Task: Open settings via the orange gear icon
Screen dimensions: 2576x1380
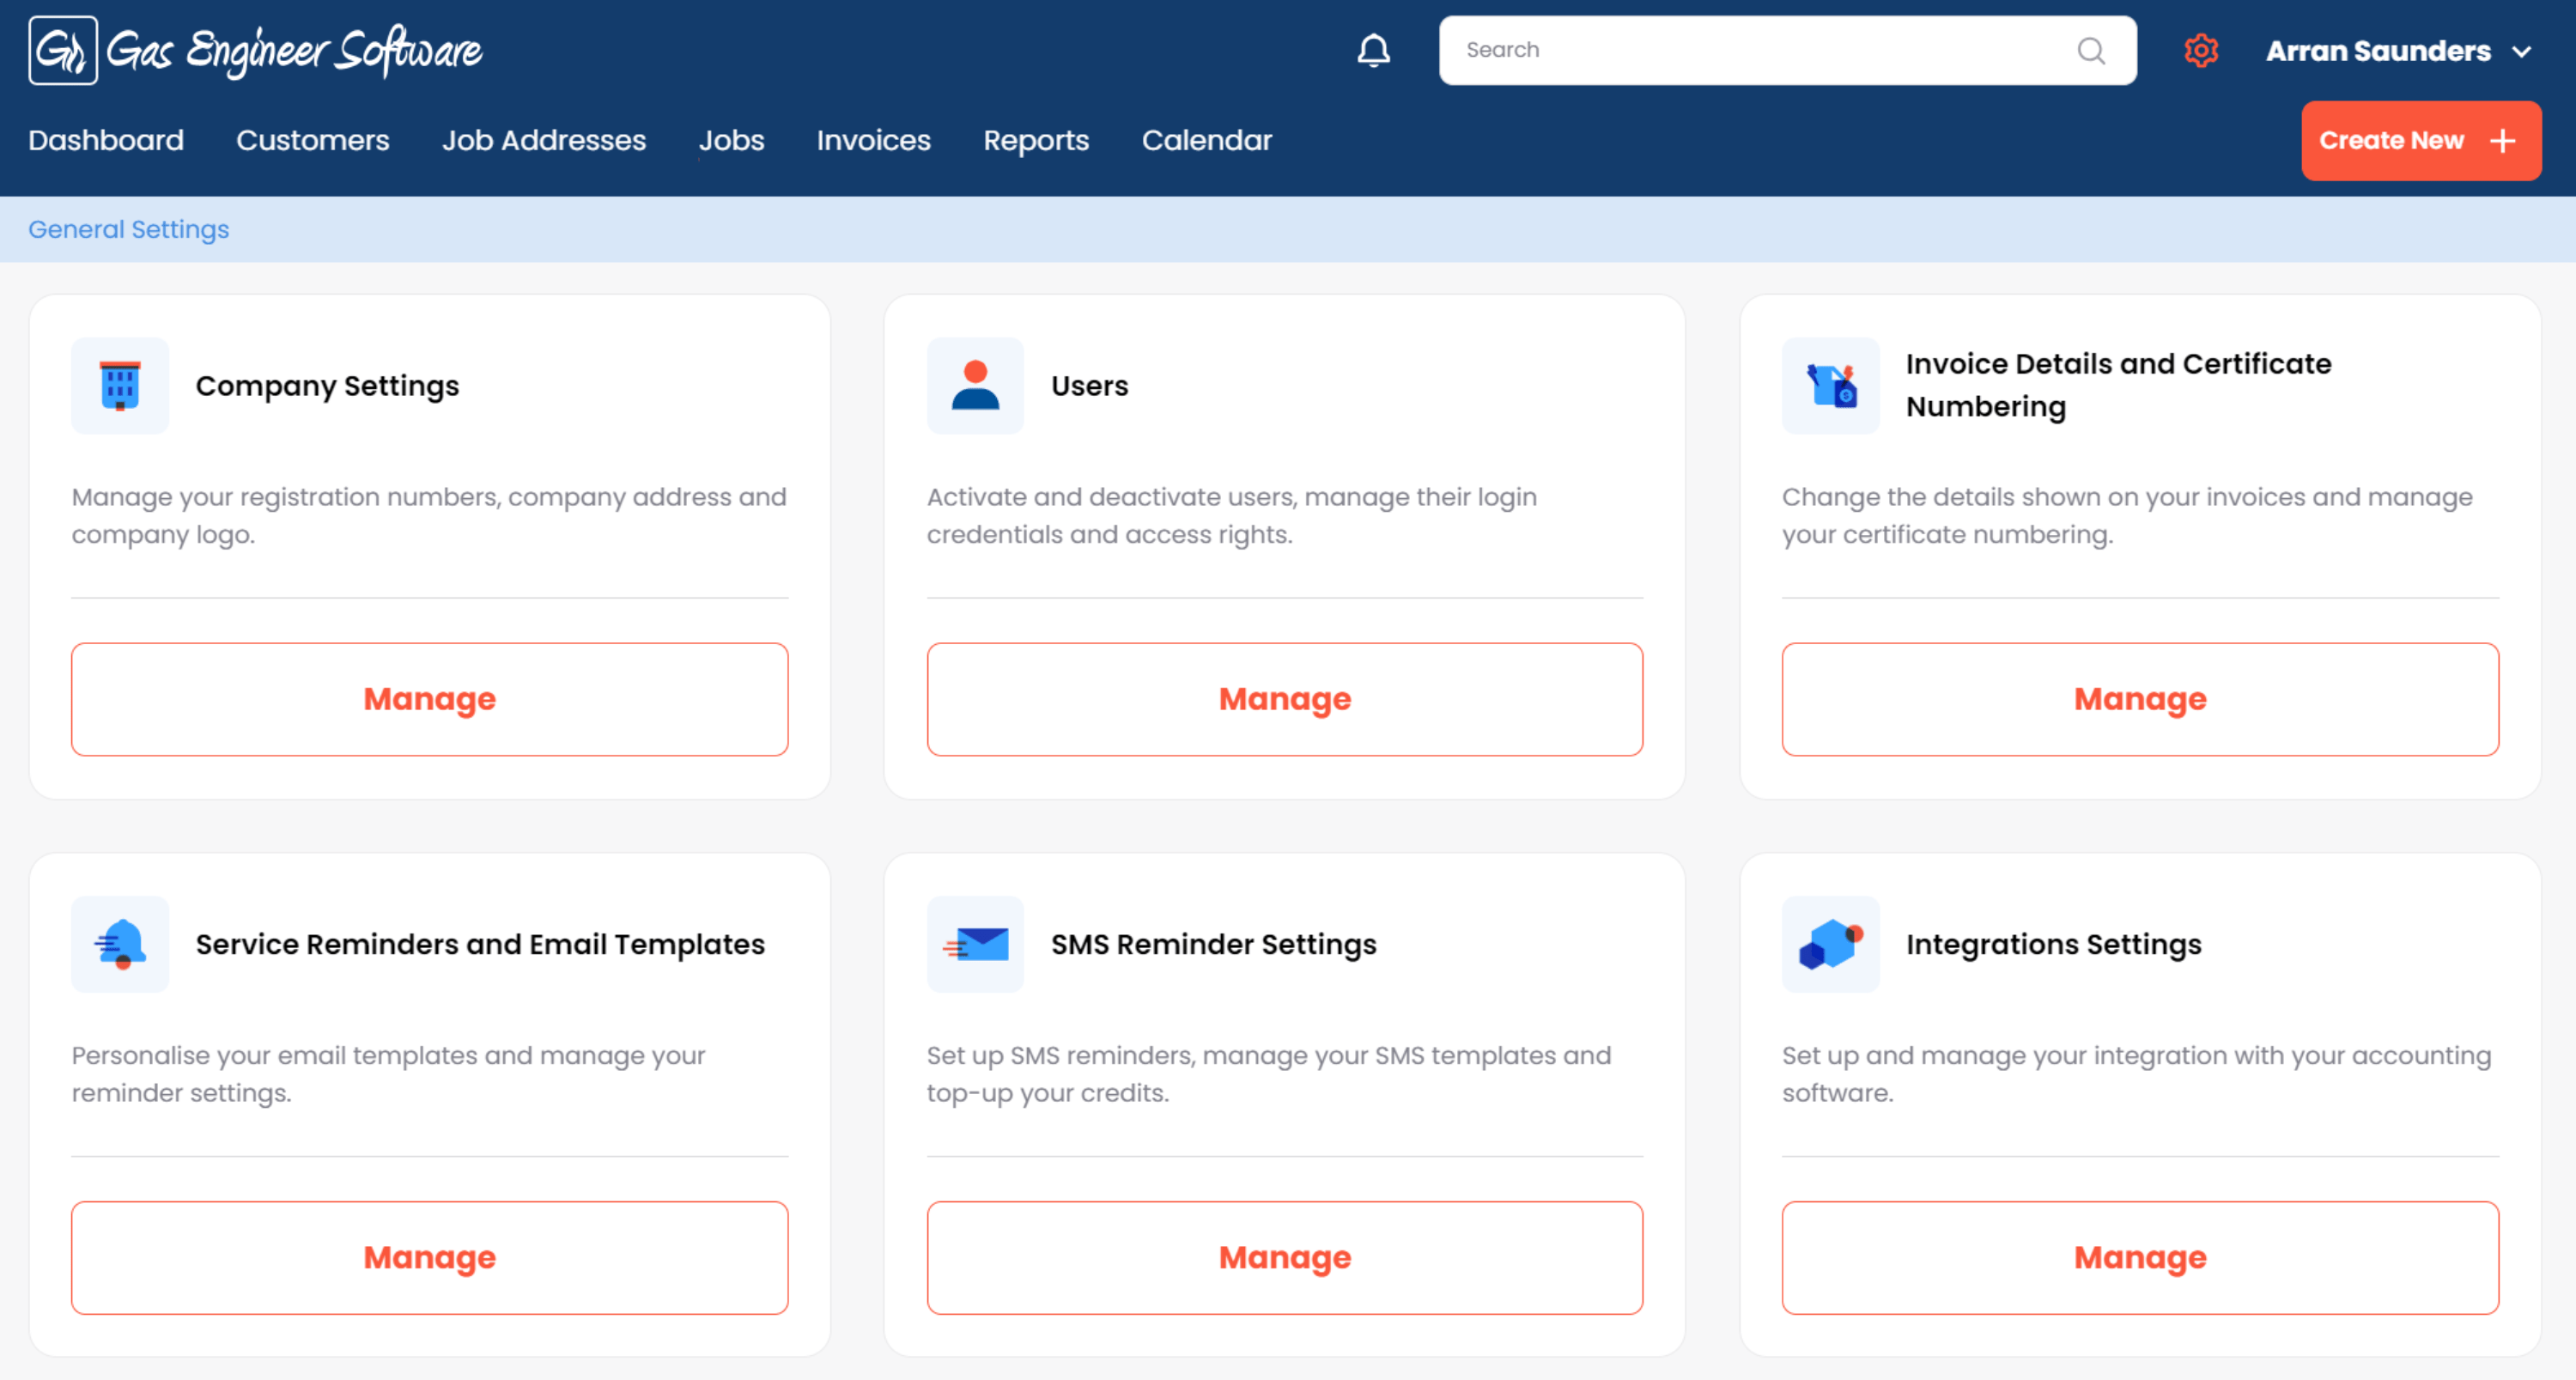Action: [x=2200, y=50]
